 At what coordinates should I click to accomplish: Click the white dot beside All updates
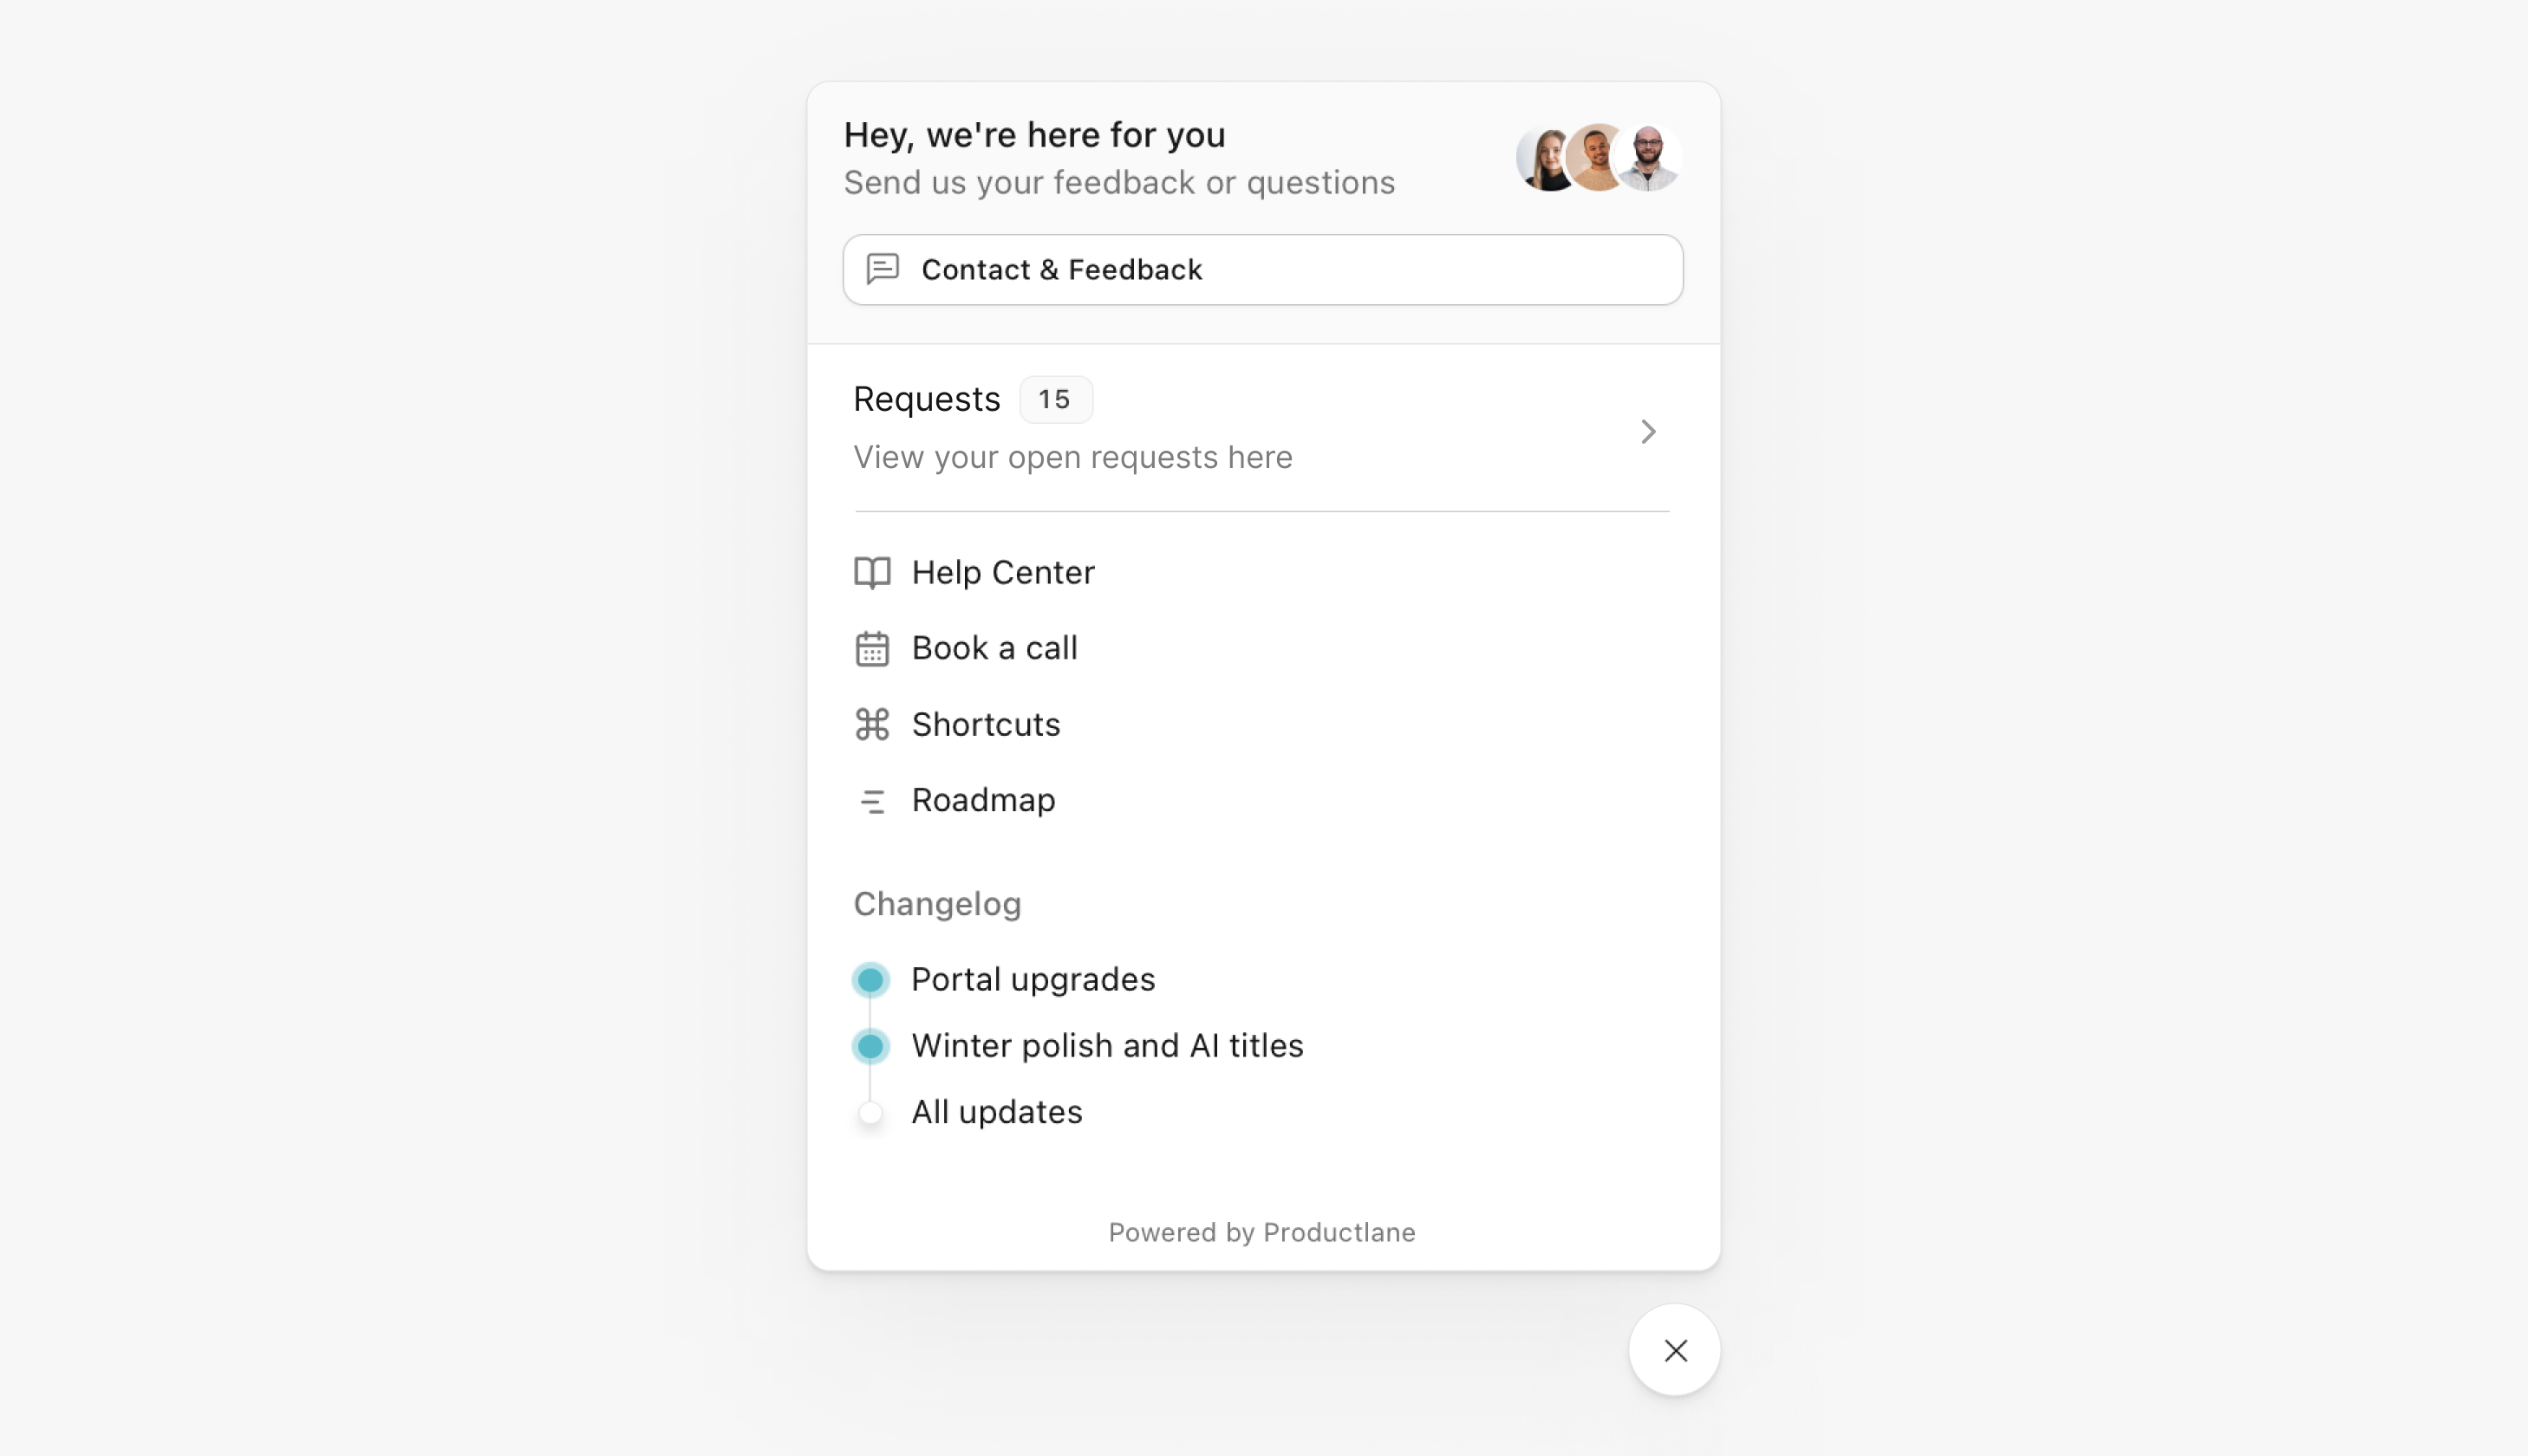[871, 1112]
